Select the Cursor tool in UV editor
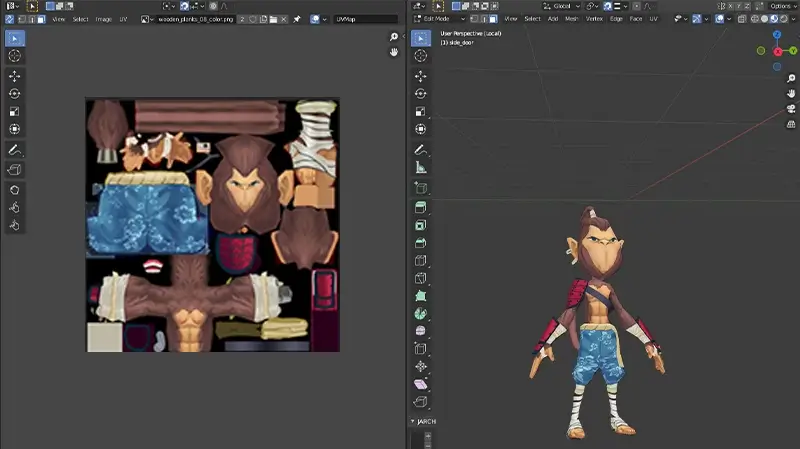Screen dimensions: 800x449 14,56
